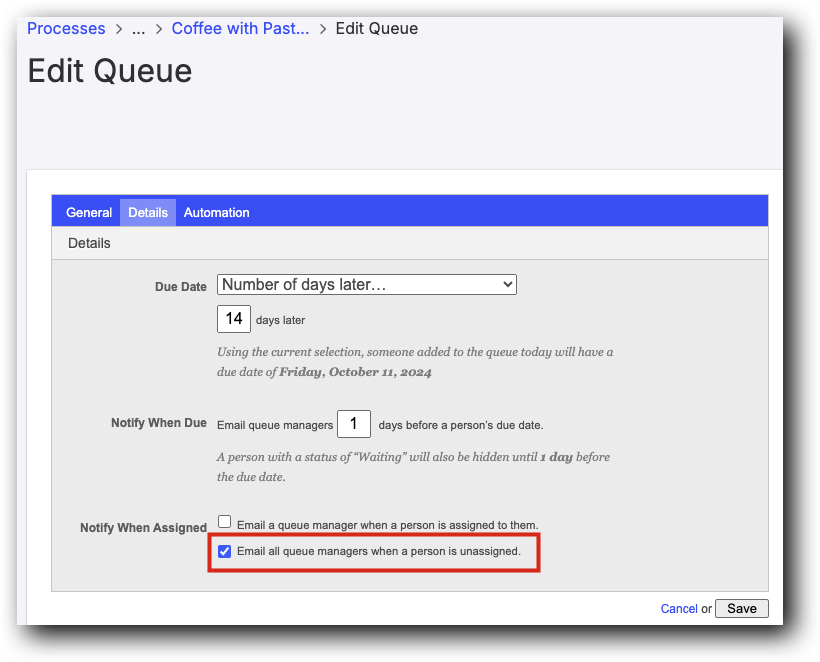Click the Cancel link

[x=679, y=608]
